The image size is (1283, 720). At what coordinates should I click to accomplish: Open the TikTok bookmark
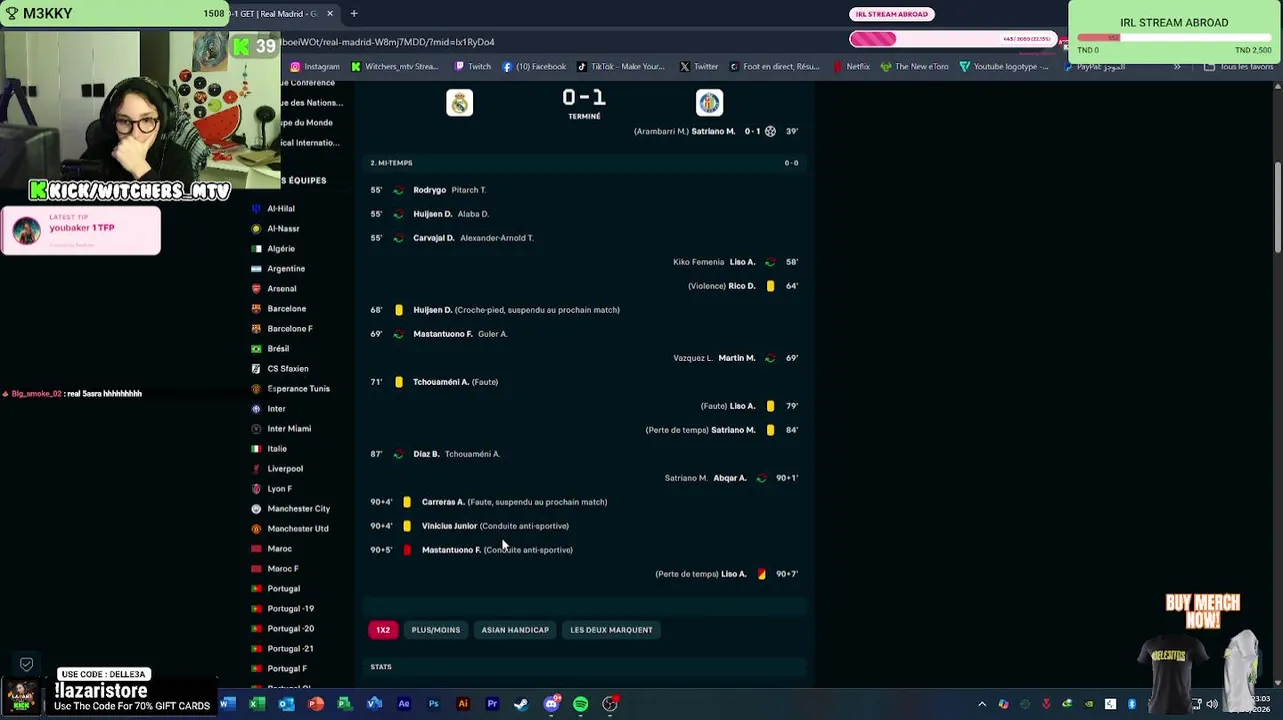click(620, 67)
